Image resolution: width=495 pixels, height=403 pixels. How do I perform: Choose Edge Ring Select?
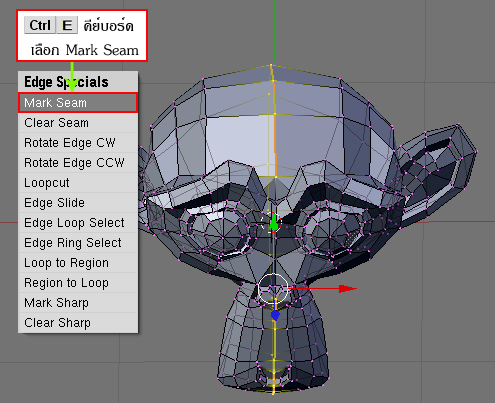coord(78,243)
